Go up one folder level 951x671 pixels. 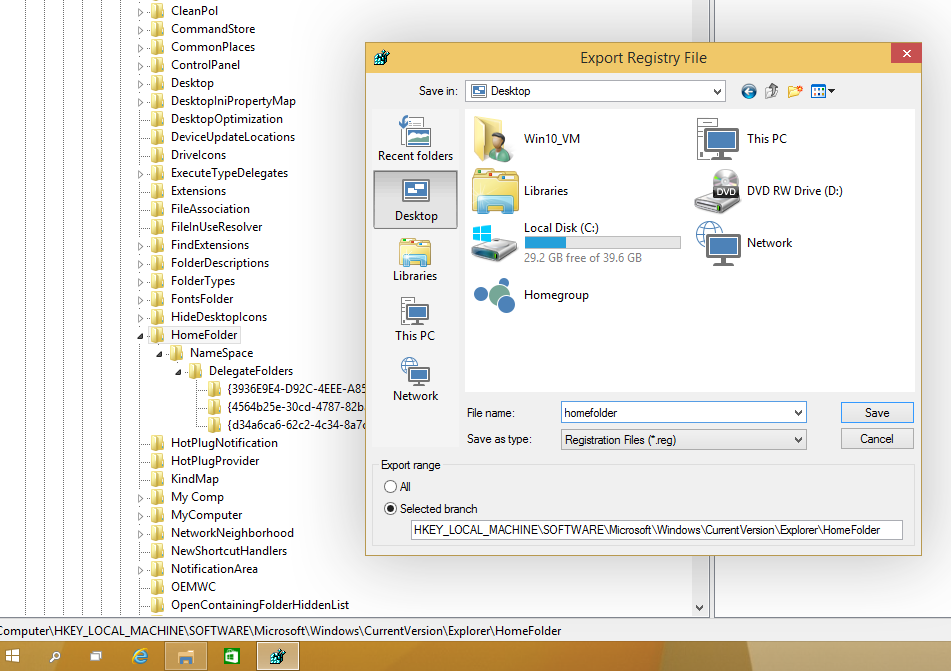(771, 90)
